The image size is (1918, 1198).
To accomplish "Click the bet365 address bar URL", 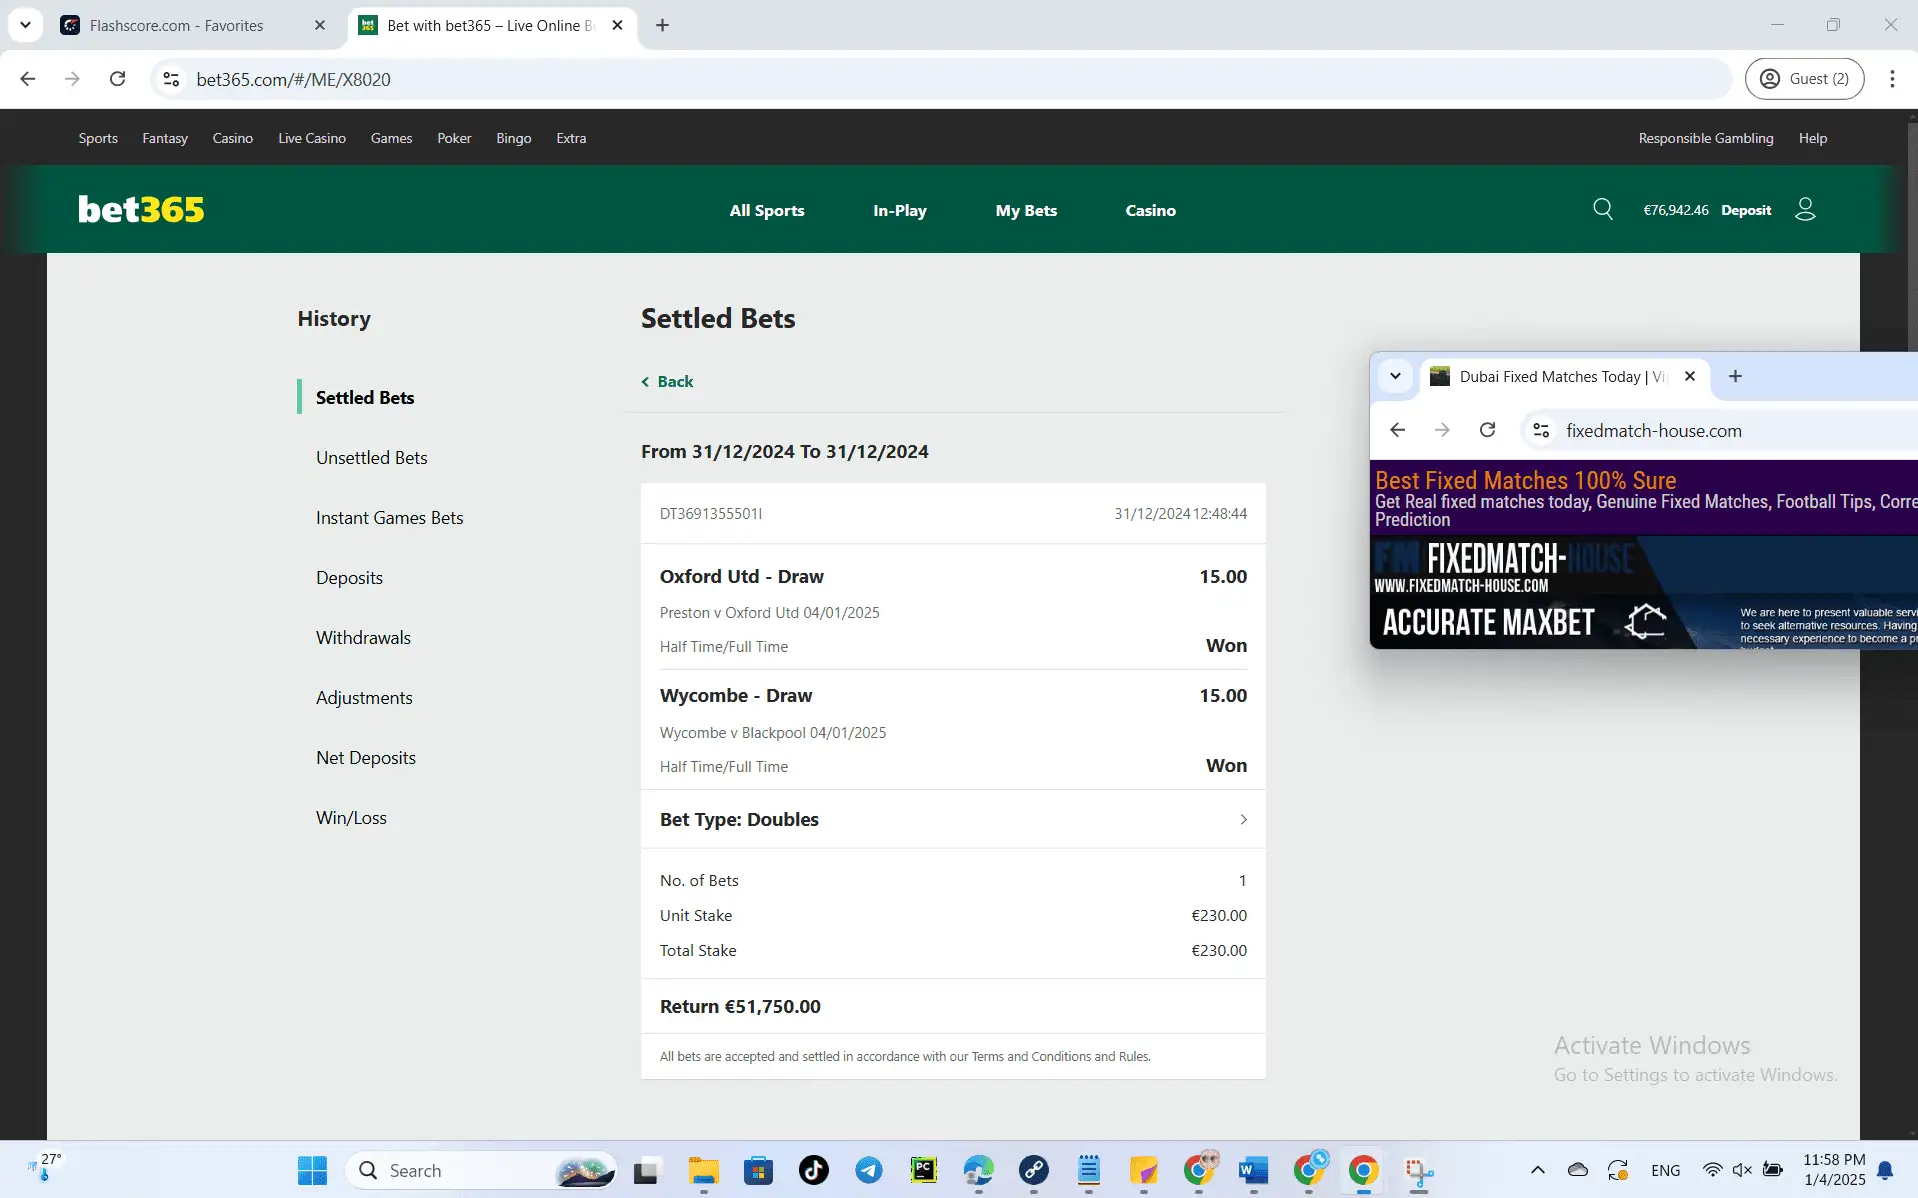I will (293, 79).
